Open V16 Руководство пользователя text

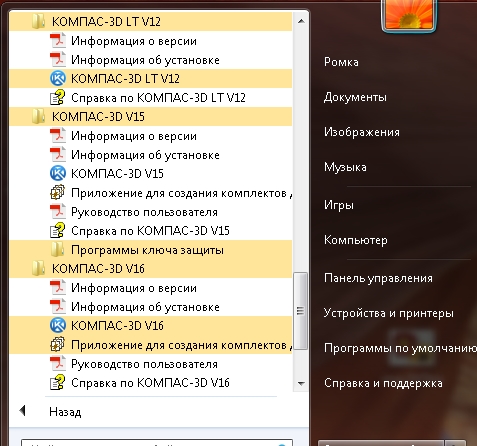click(144, 364)
